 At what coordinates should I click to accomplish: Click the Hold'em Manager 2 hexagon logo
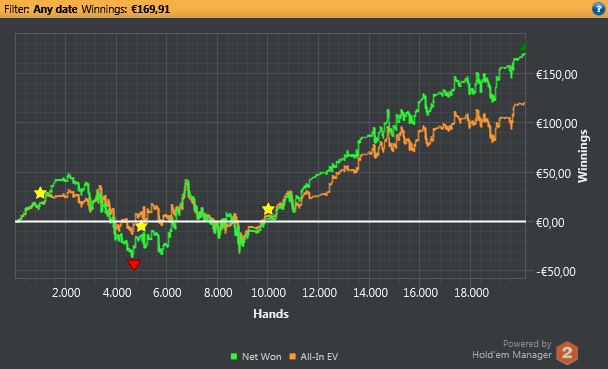[567, 353]
